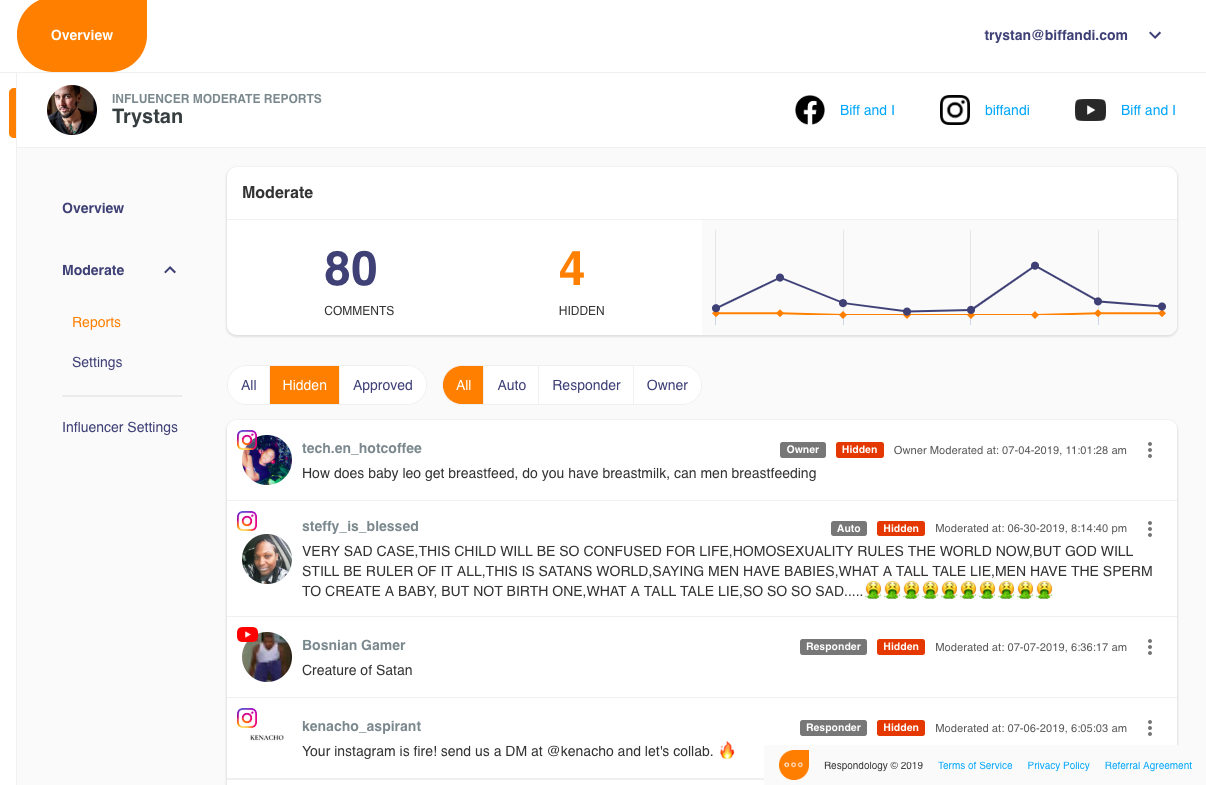Open options menu for tech.en_hotcoffee comment
The image size is (1206, 785).
(1150, 450)
